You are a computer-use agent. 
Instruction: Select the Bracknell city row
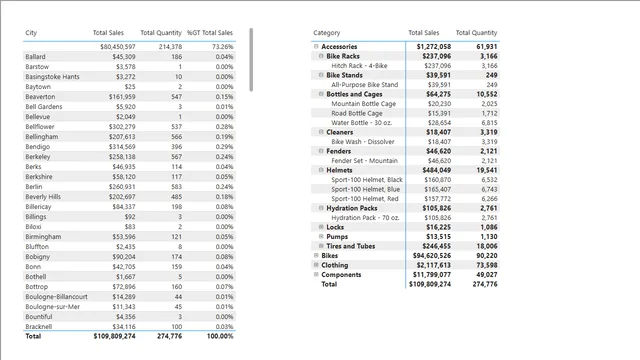[129, 326]
